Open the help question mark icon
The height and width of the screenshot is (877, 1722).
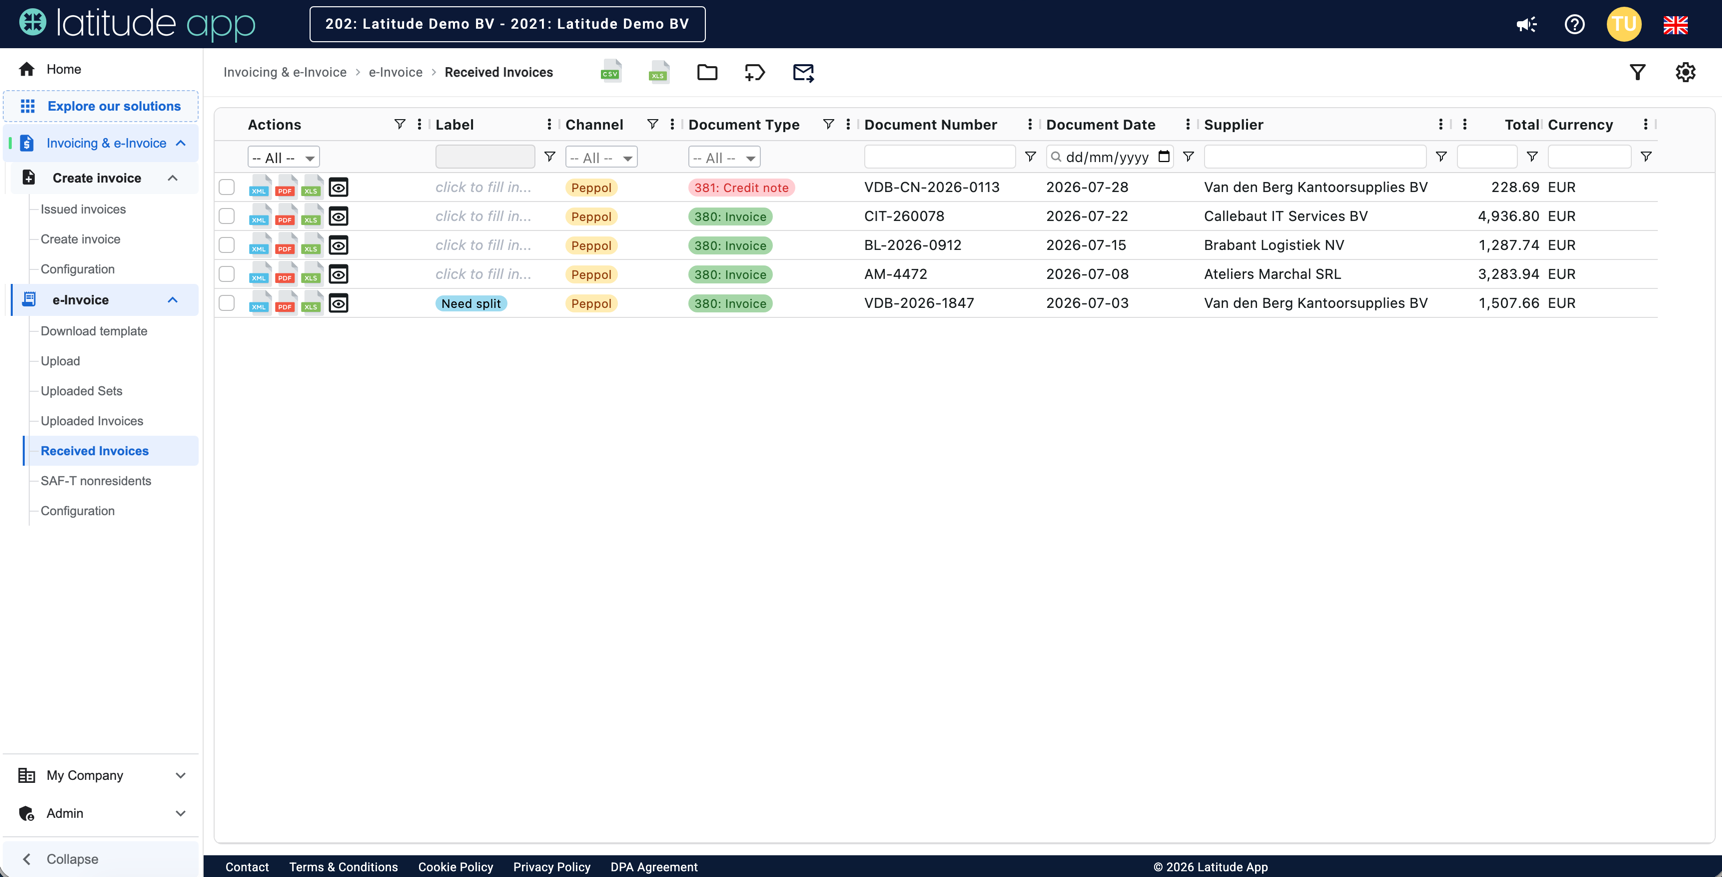(1574, 24)
